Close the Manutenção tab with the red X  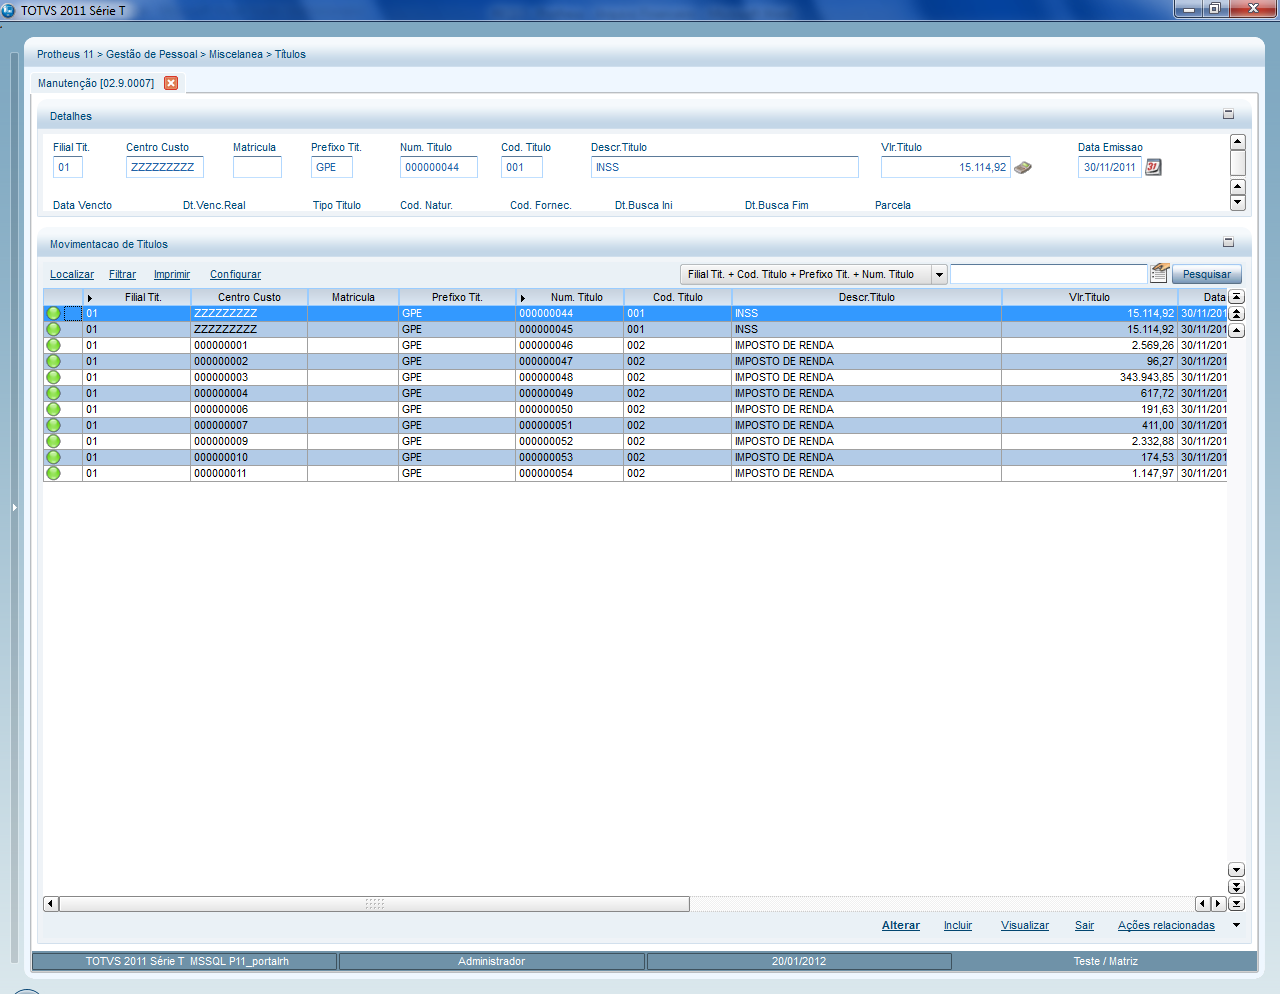171,83
